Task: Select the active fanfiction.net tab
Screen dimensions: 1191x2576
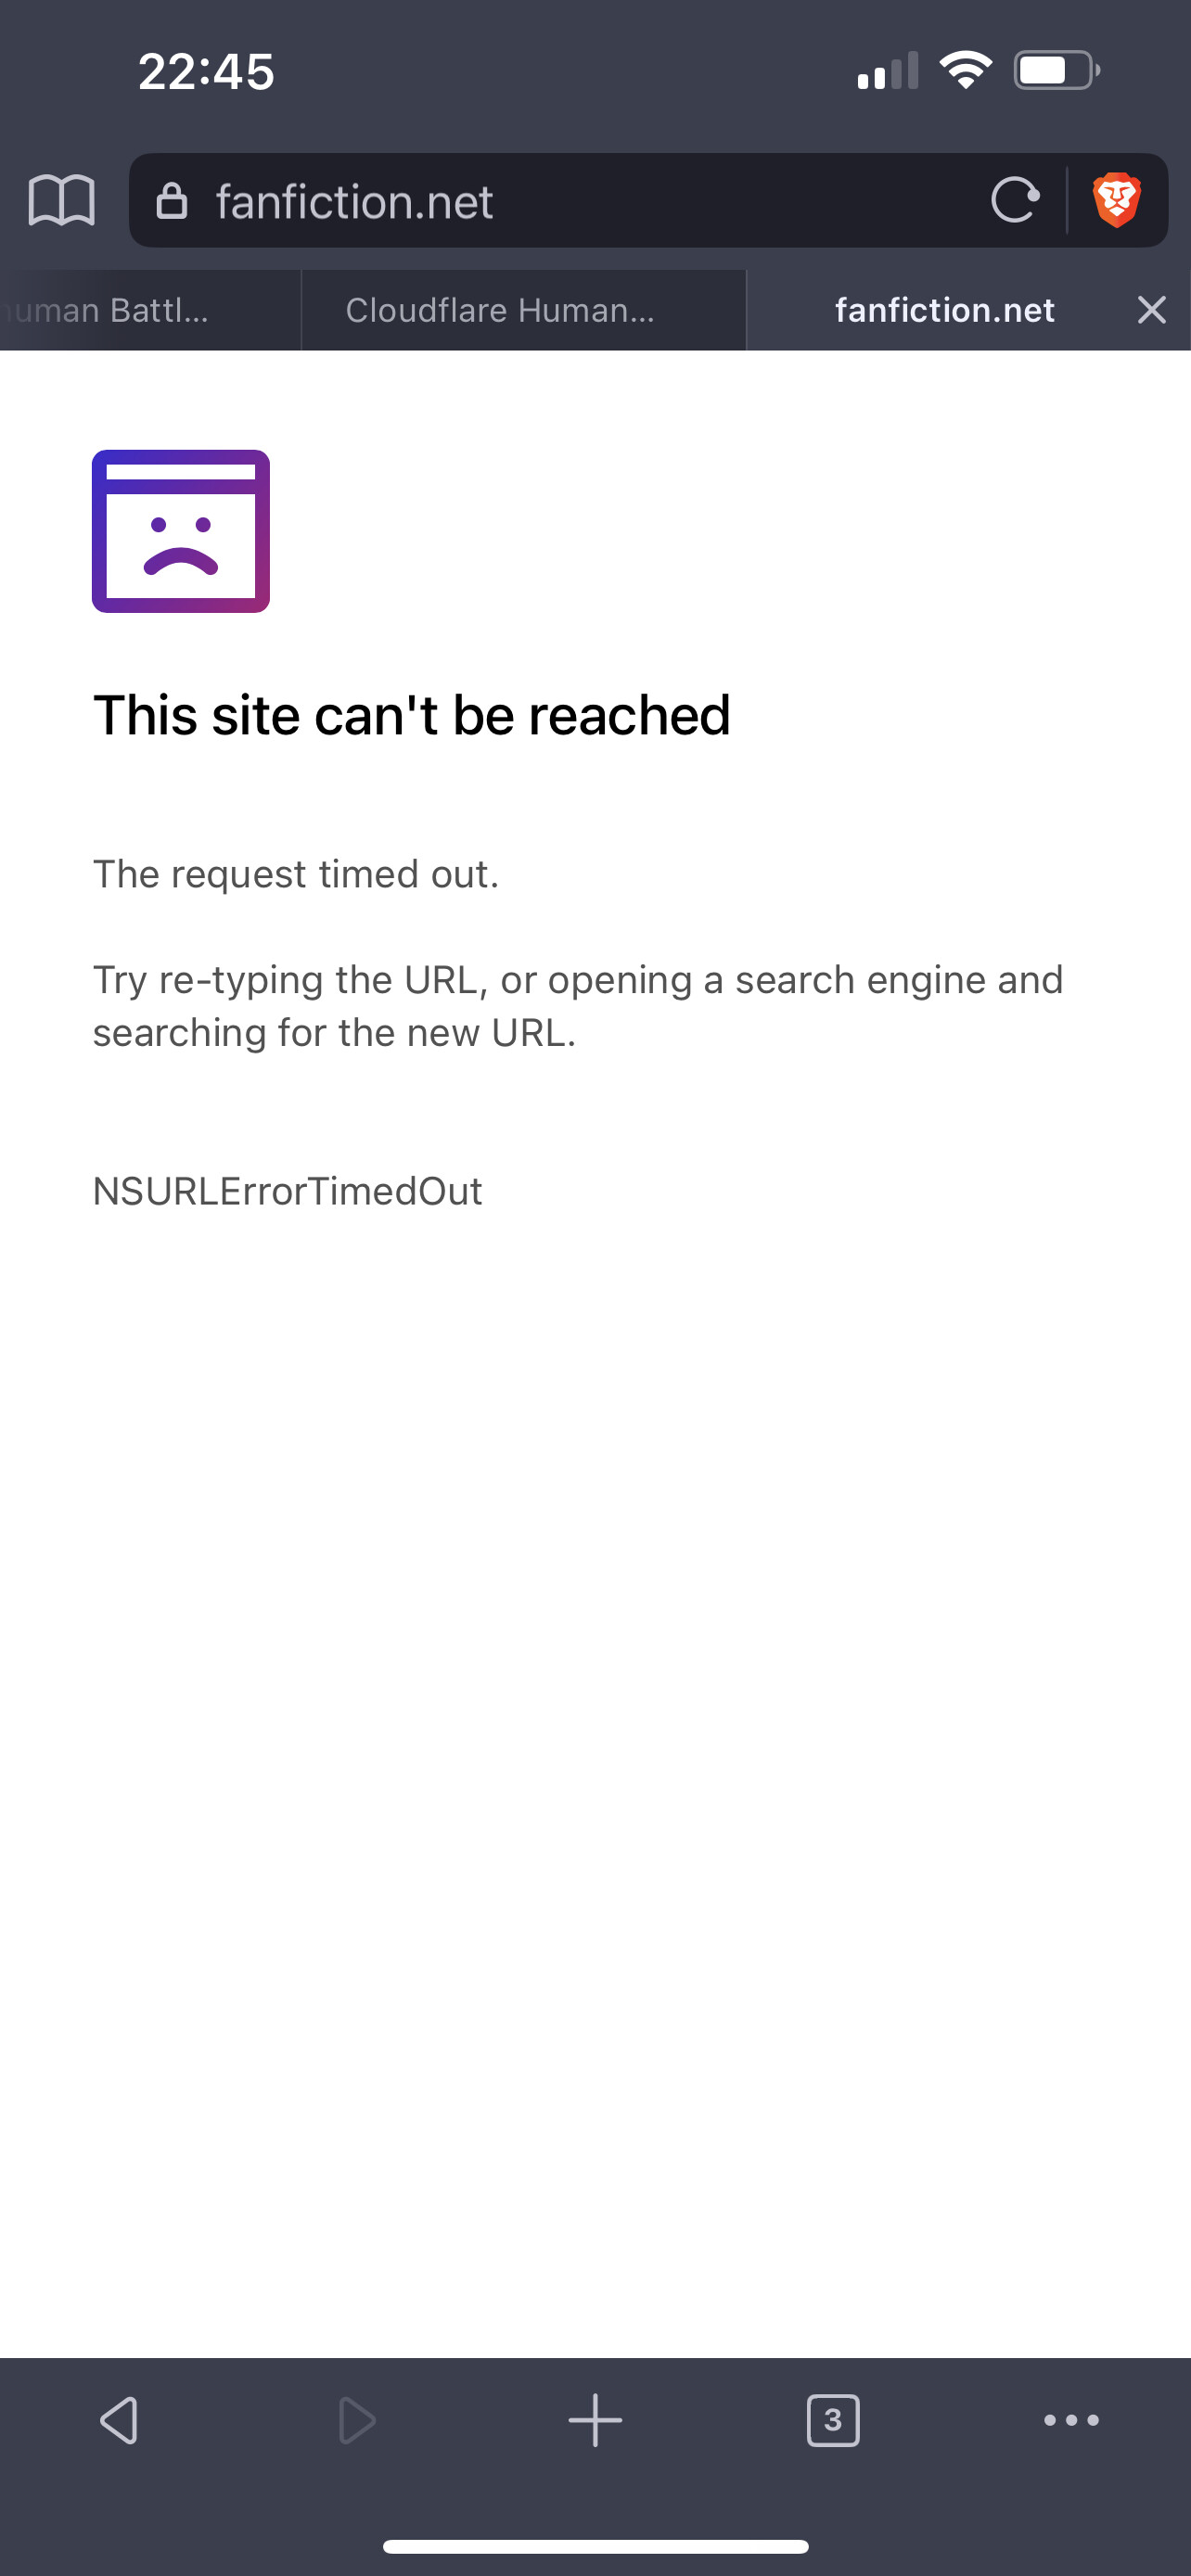Action: [944, 310]
